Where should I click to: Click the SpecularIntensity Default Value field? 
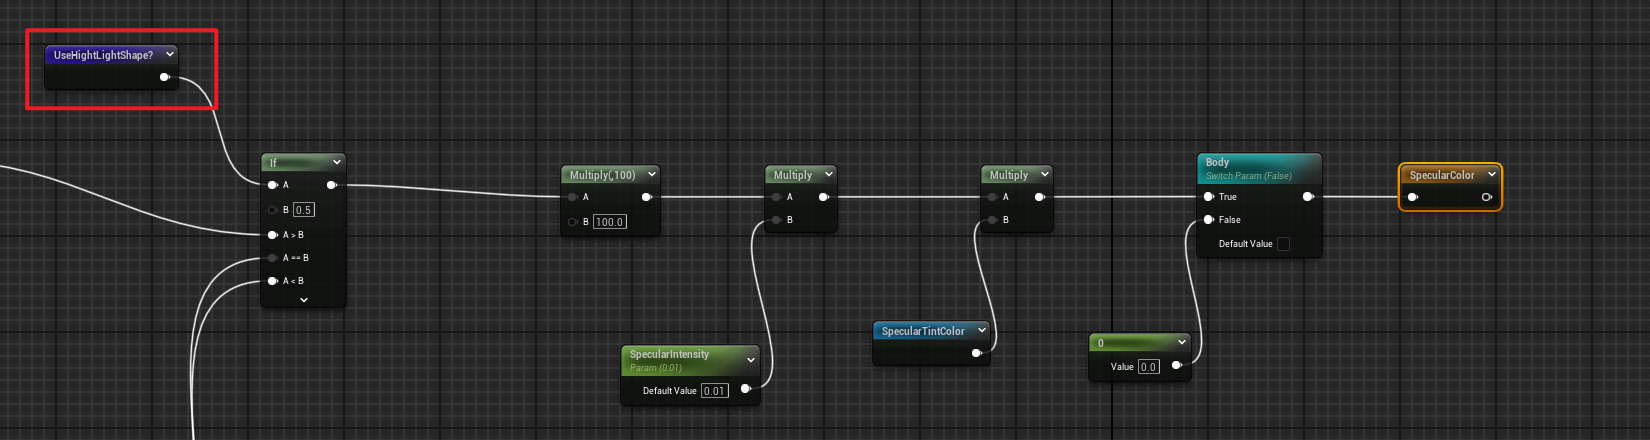(714, 391)
